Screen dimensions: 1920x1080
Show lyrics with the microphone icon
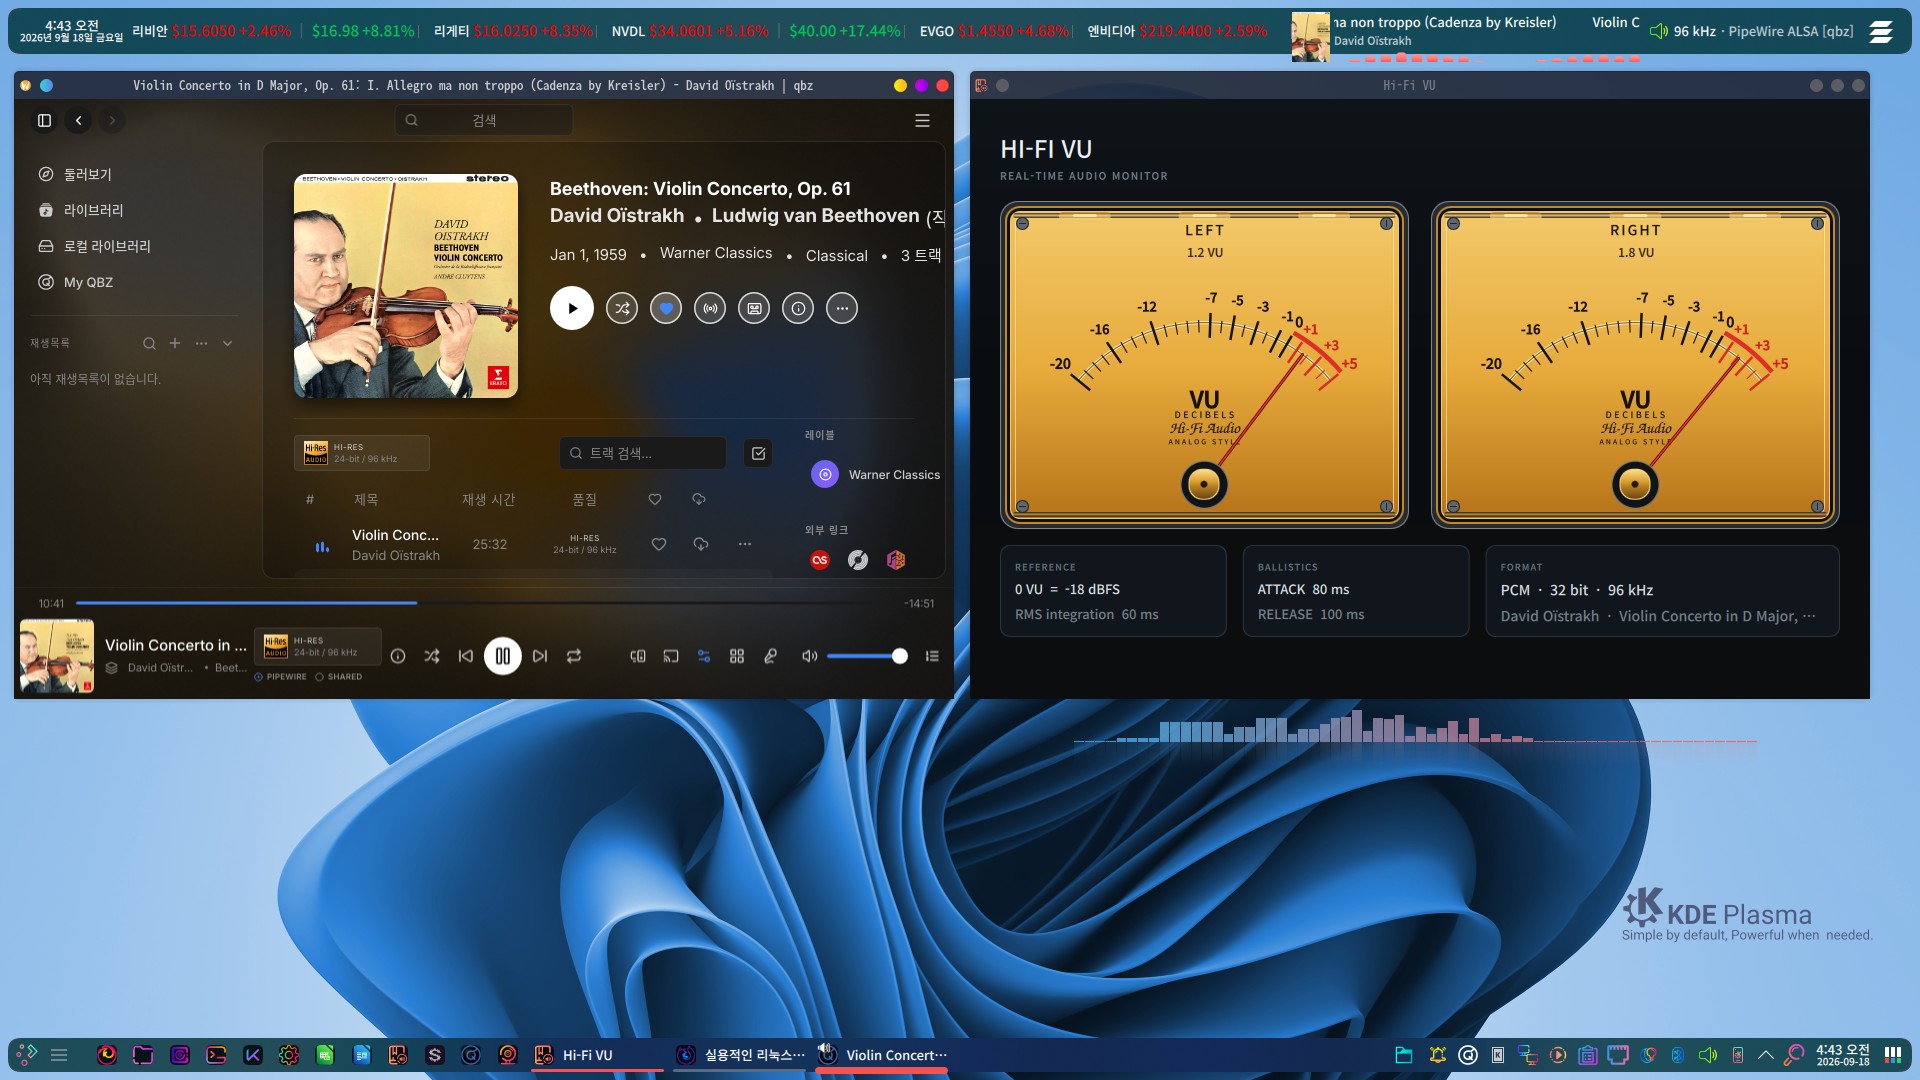pos(770,656)
